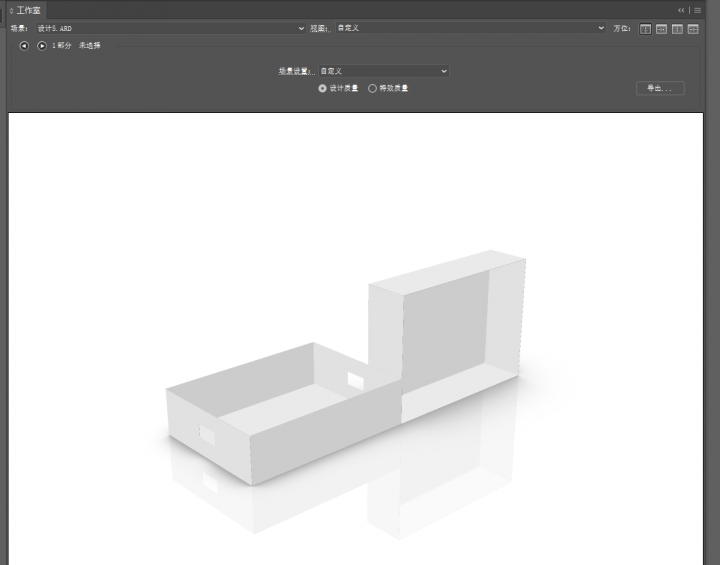Click the handle cutout on tray's back wall
This screenshot has width=720, height=565.
pyautogui.click(x=355, y=380)
